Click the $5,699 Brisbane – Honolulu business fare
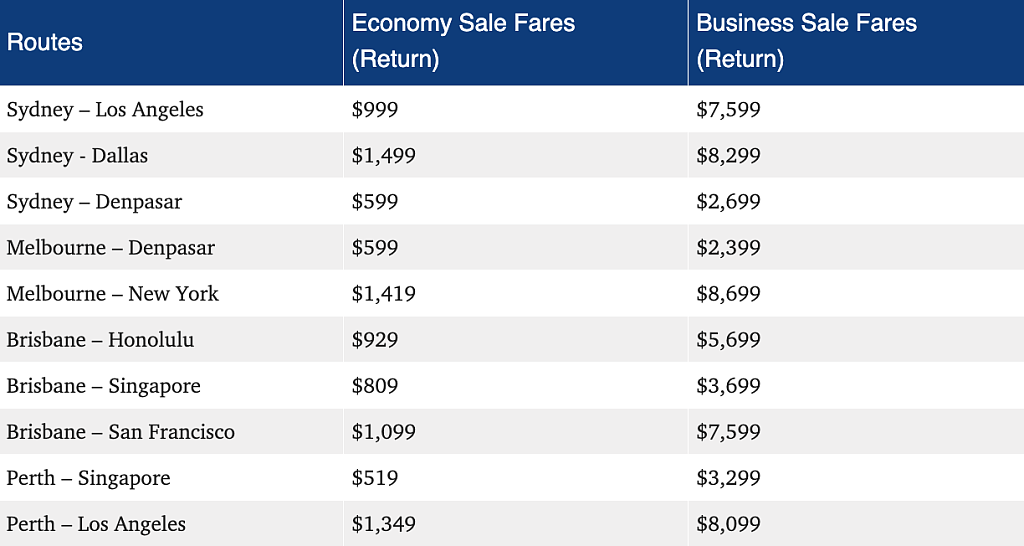Viewport: 1024px width, 546px height. [x=728, y=340]
